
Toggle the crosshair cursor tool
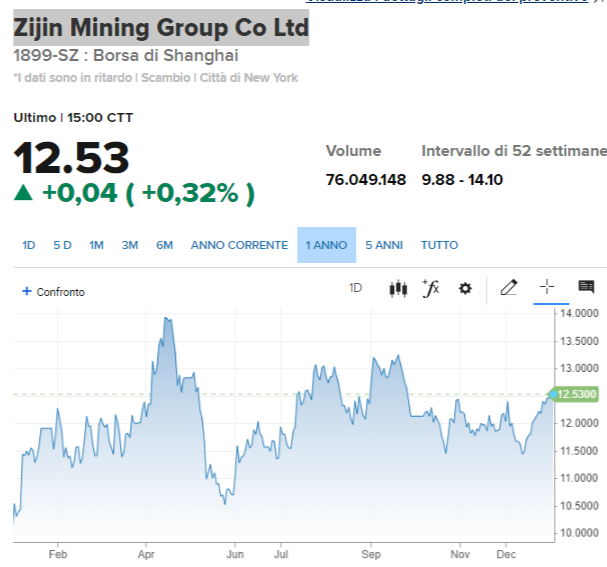[x=547, y=287]
